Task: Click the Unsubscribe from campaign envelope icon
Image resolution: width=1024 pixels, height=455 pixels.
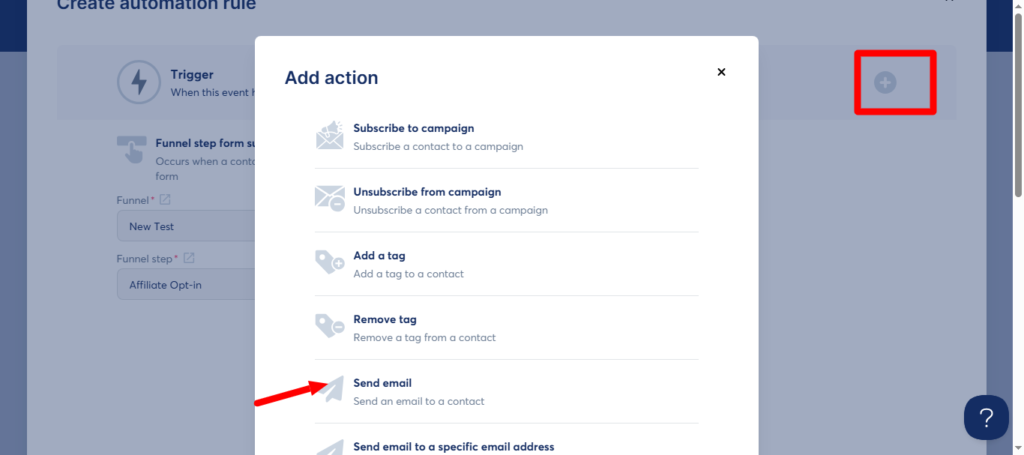Action: [x=330, y=198]
